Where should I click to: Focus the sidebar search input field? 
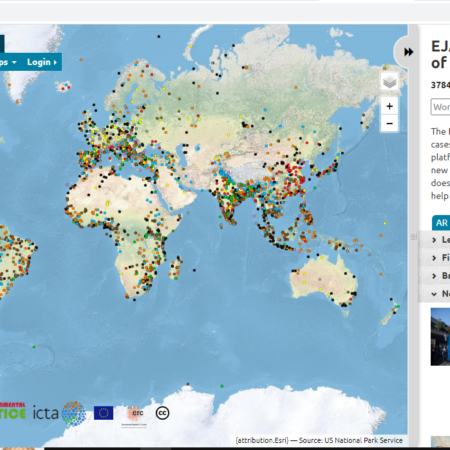point(440,107)
